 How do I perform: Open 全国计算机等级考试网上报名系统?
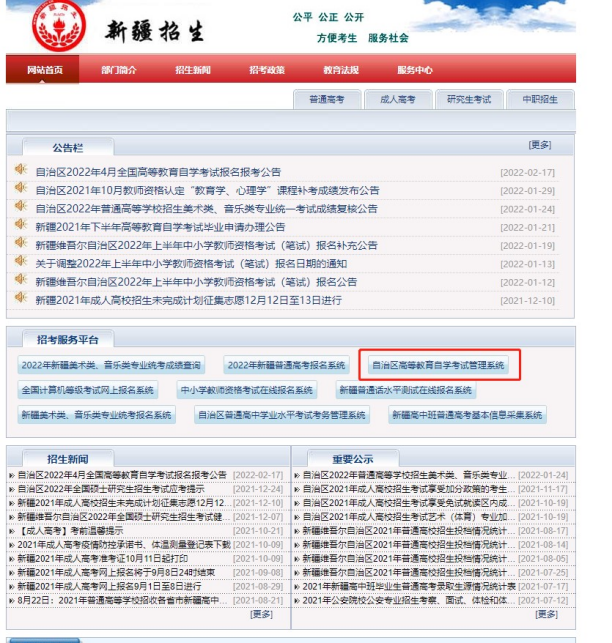[88, 390]
